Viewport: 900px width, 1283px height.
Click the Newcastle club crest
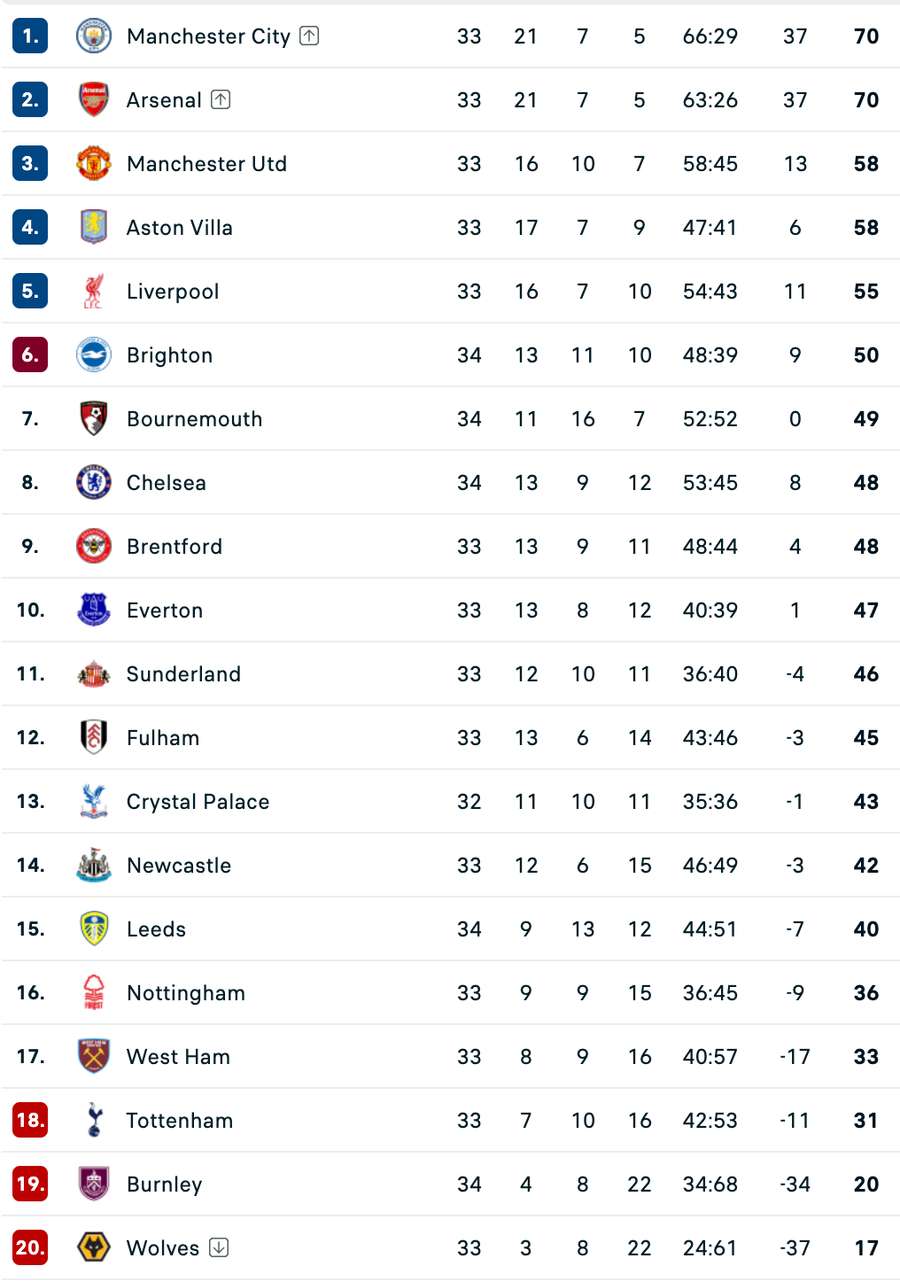pyautogui.click(x=93, y=865)
